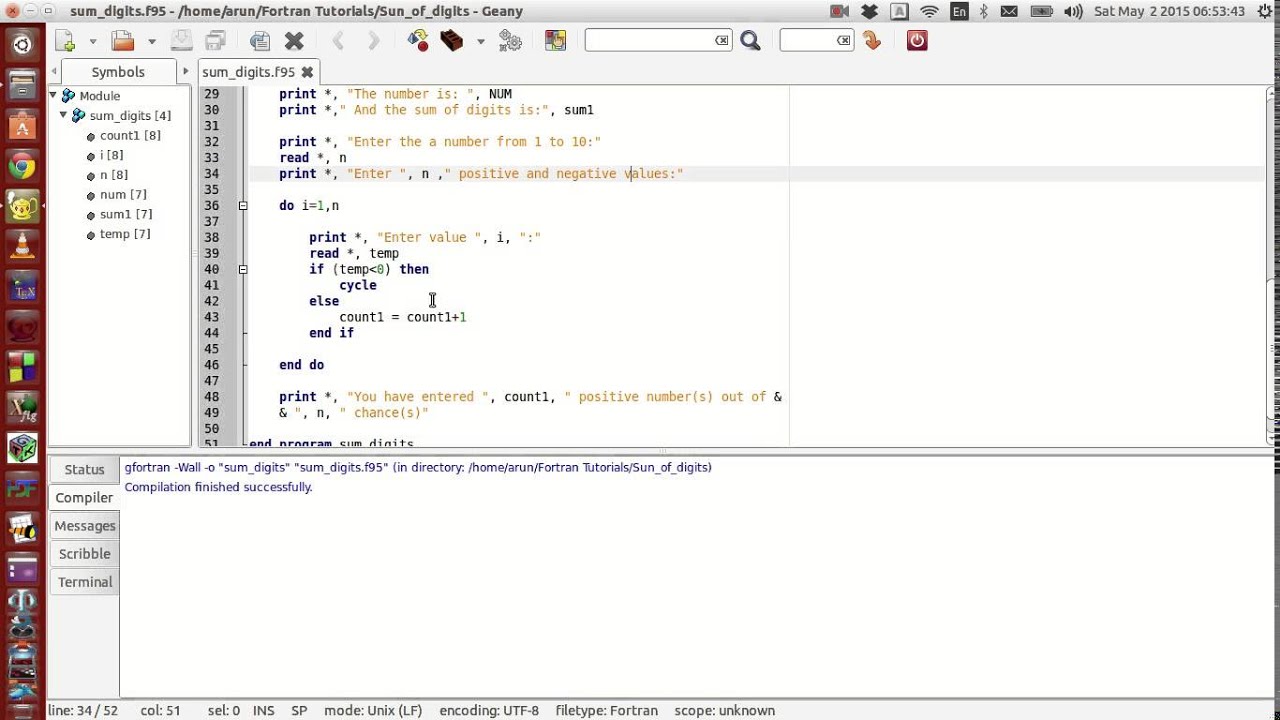Reload the current file from disk
This screenshot has width=1280, height=720.
pos(260,41)
